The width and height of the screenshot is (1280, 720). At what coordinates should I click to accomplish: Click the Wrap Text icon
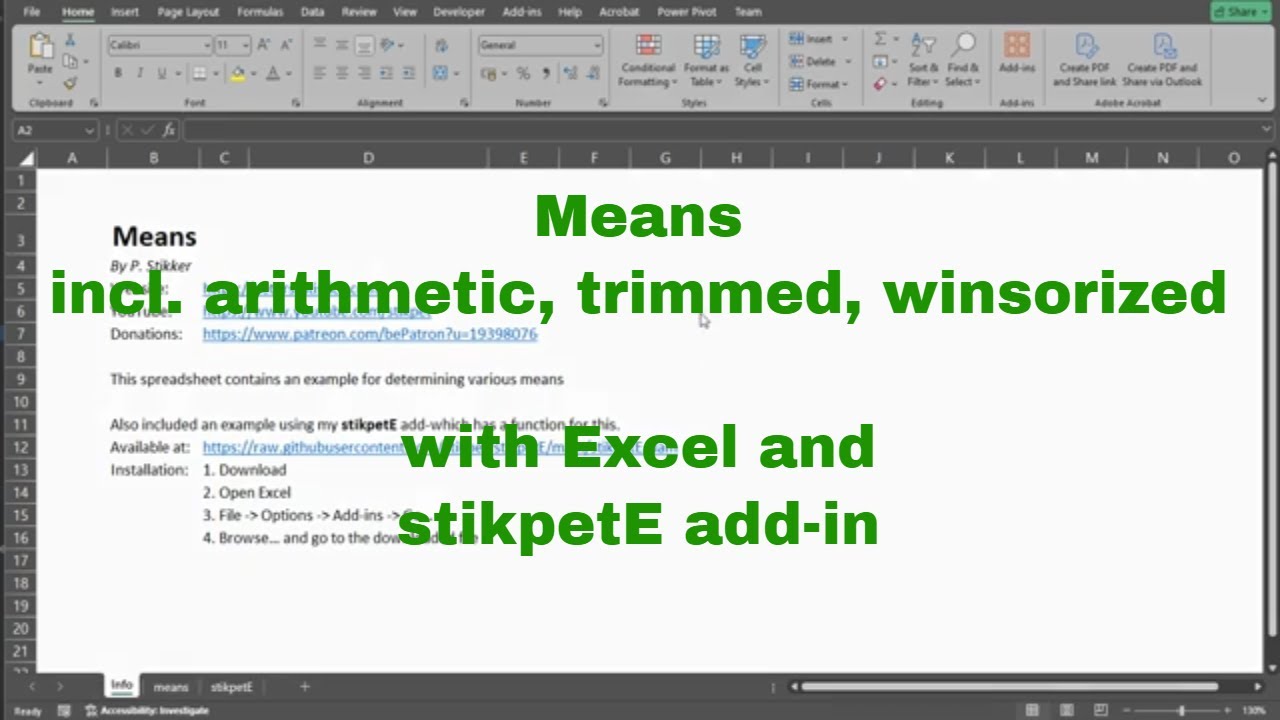[x=442, y=46]
